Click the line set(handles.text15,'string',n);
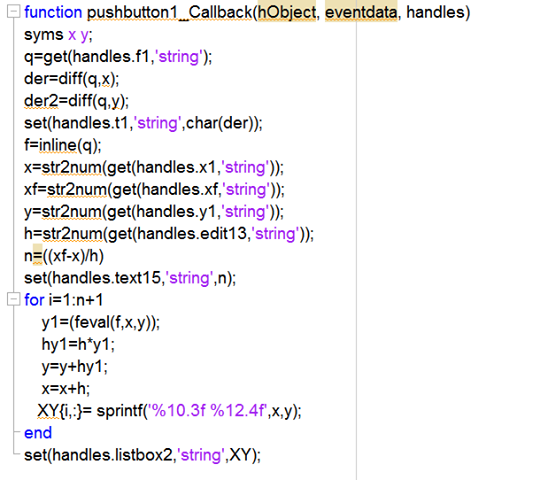The image size is (548, 480). coord(130,279)
